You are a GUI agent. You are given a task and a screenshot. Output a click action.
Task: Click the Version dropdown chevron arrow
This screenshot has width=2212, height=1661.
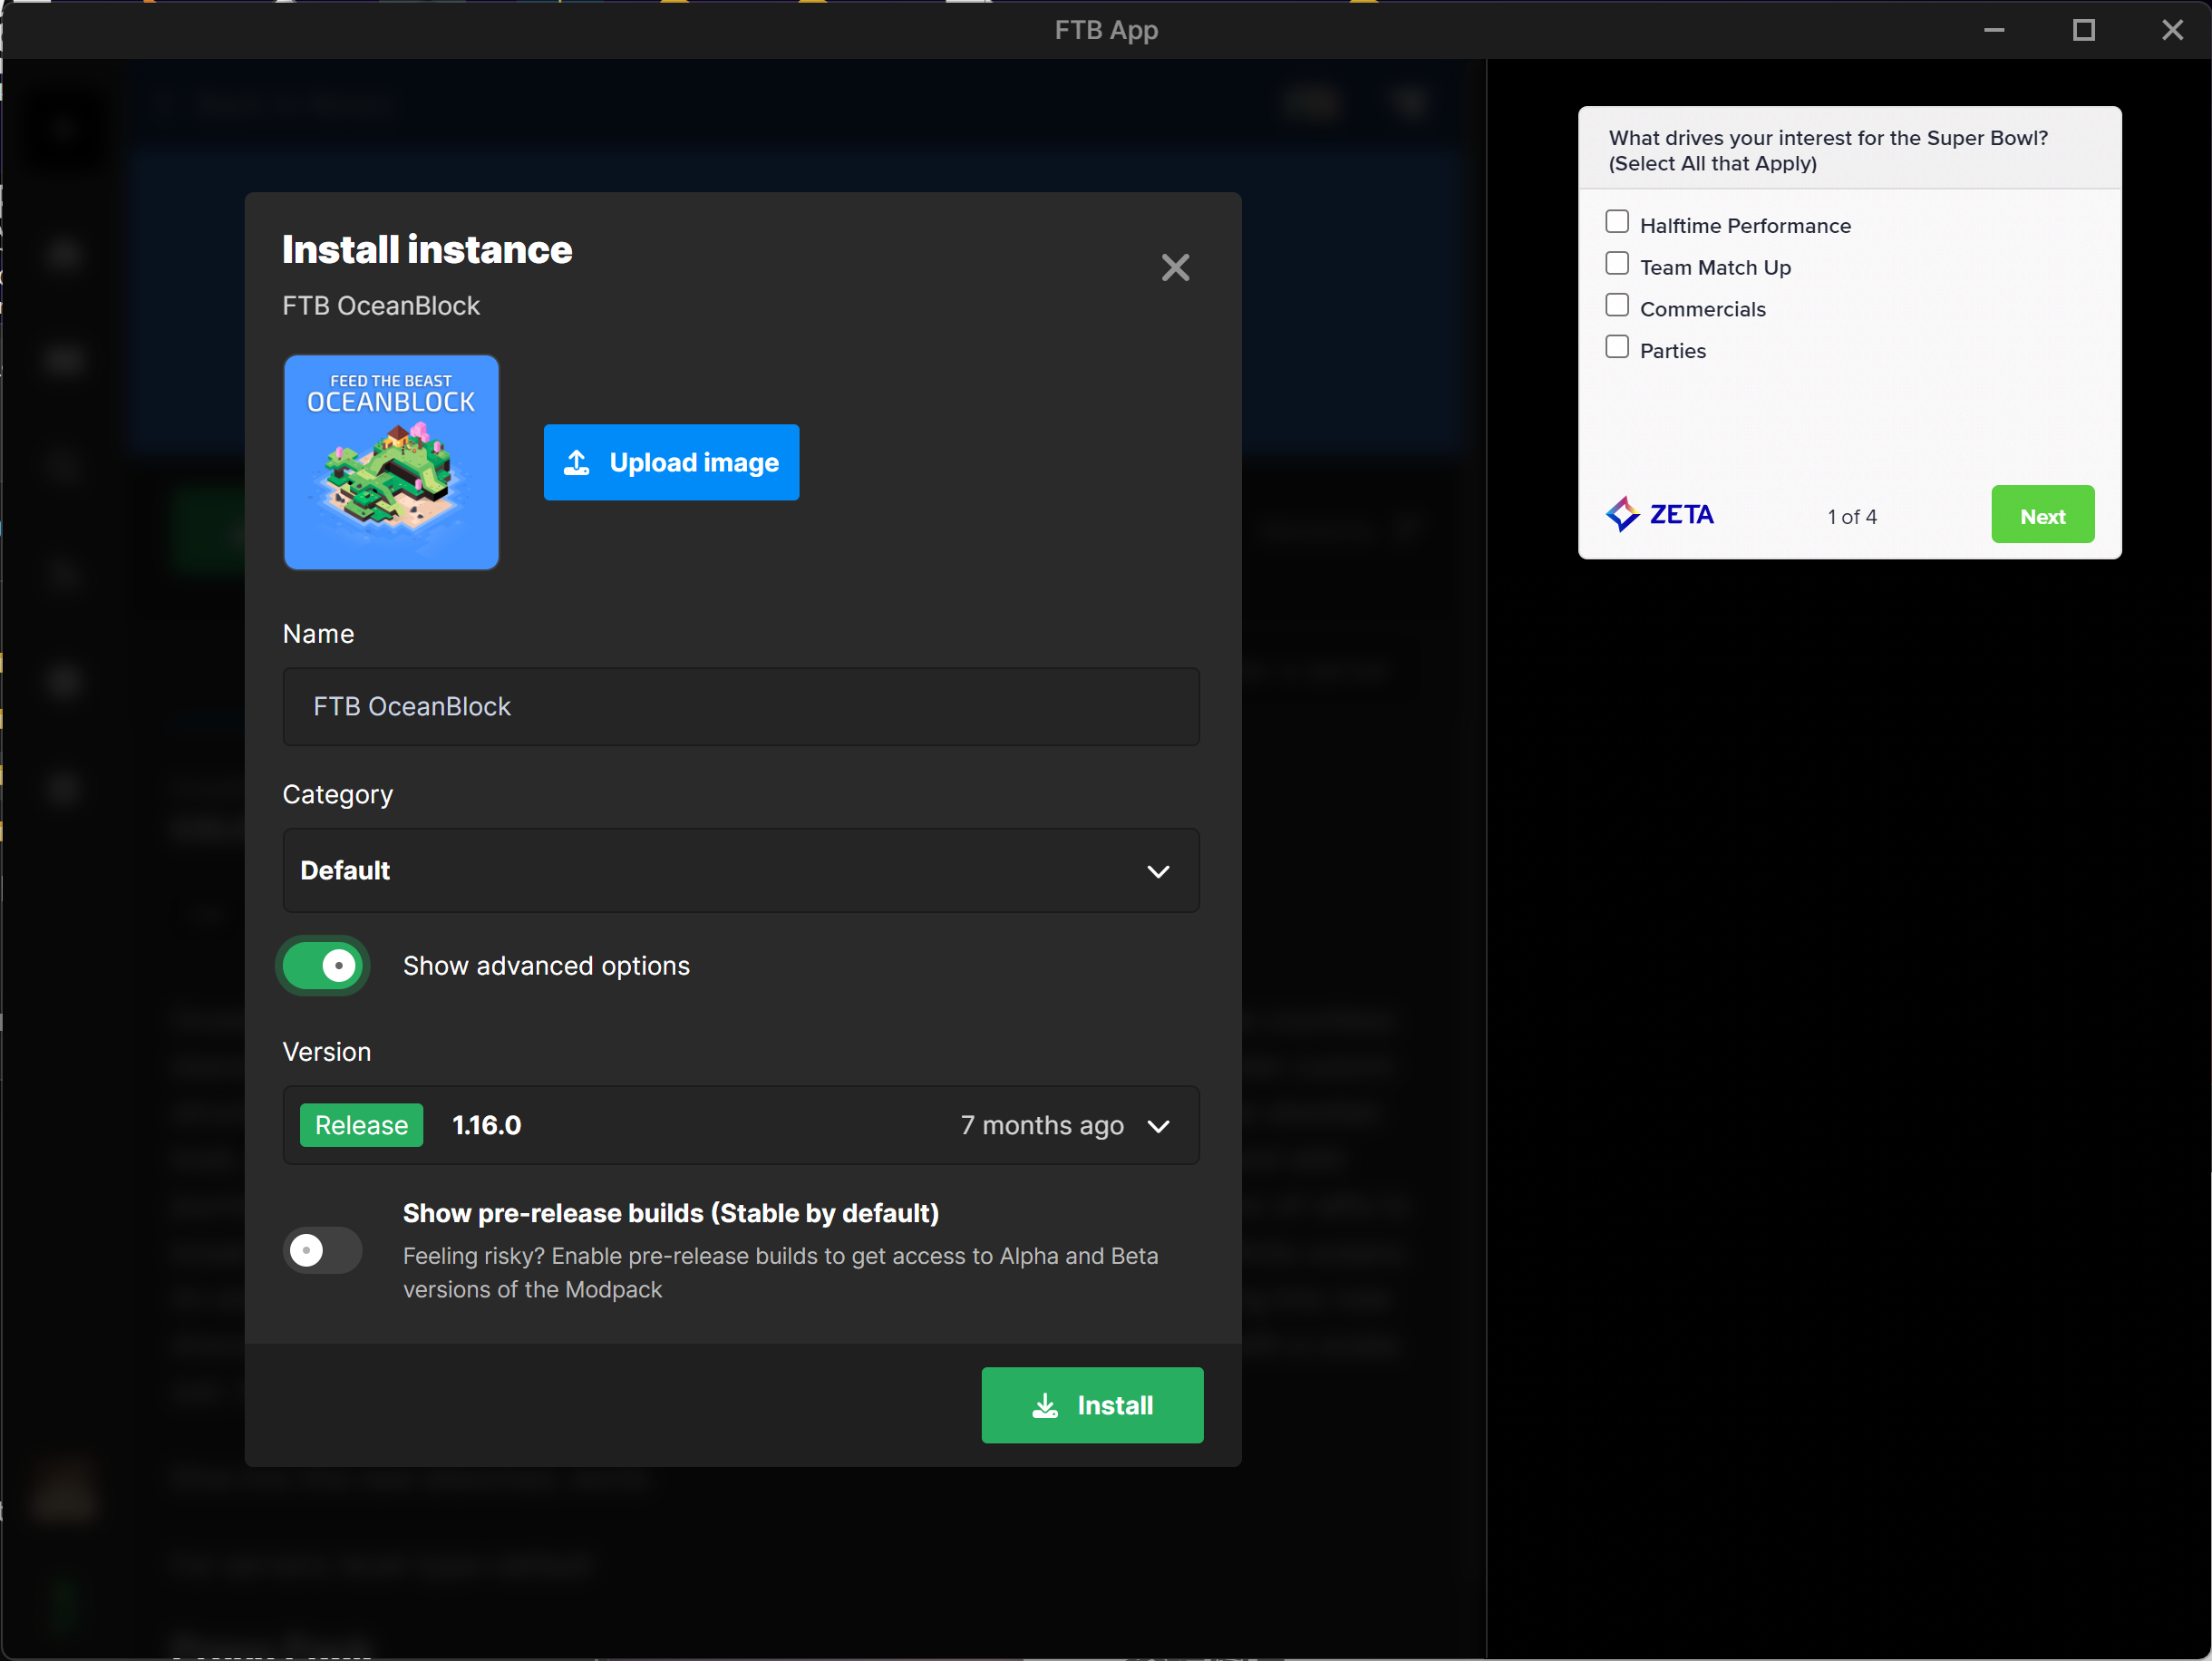tap(1158, 1126)
